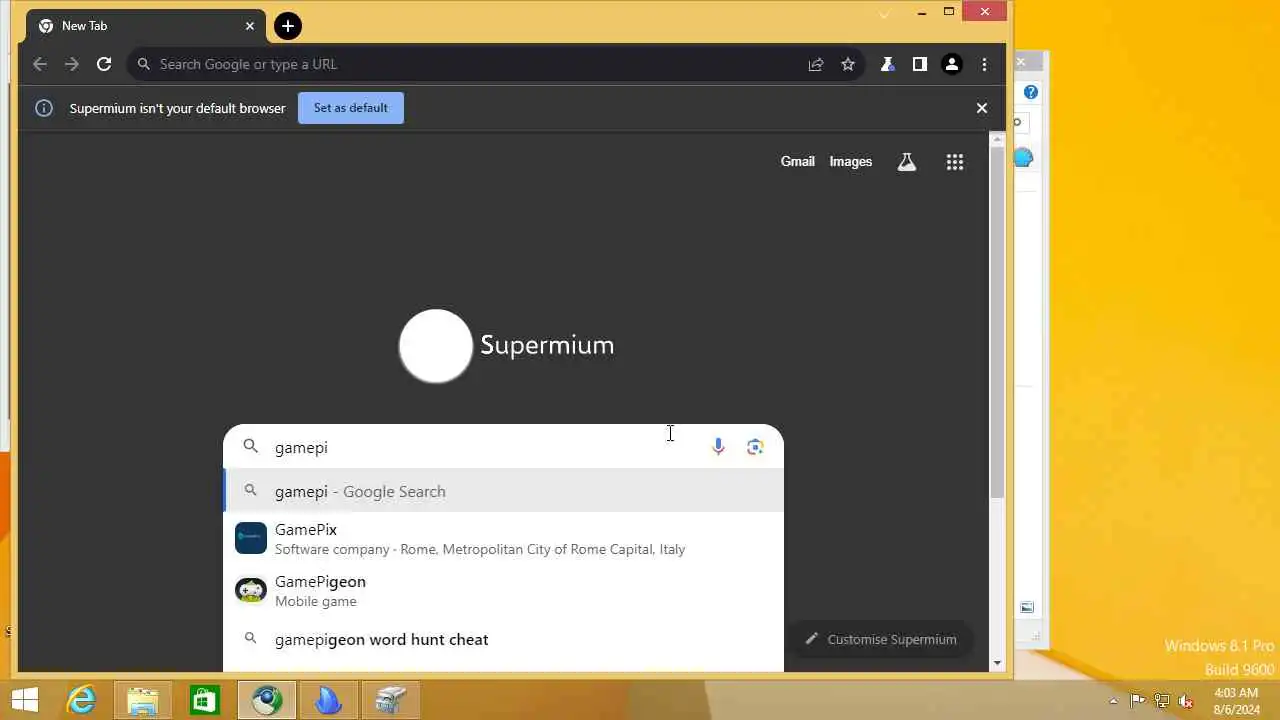Click the page scroll-up arrow

click(x=997, y=140)
